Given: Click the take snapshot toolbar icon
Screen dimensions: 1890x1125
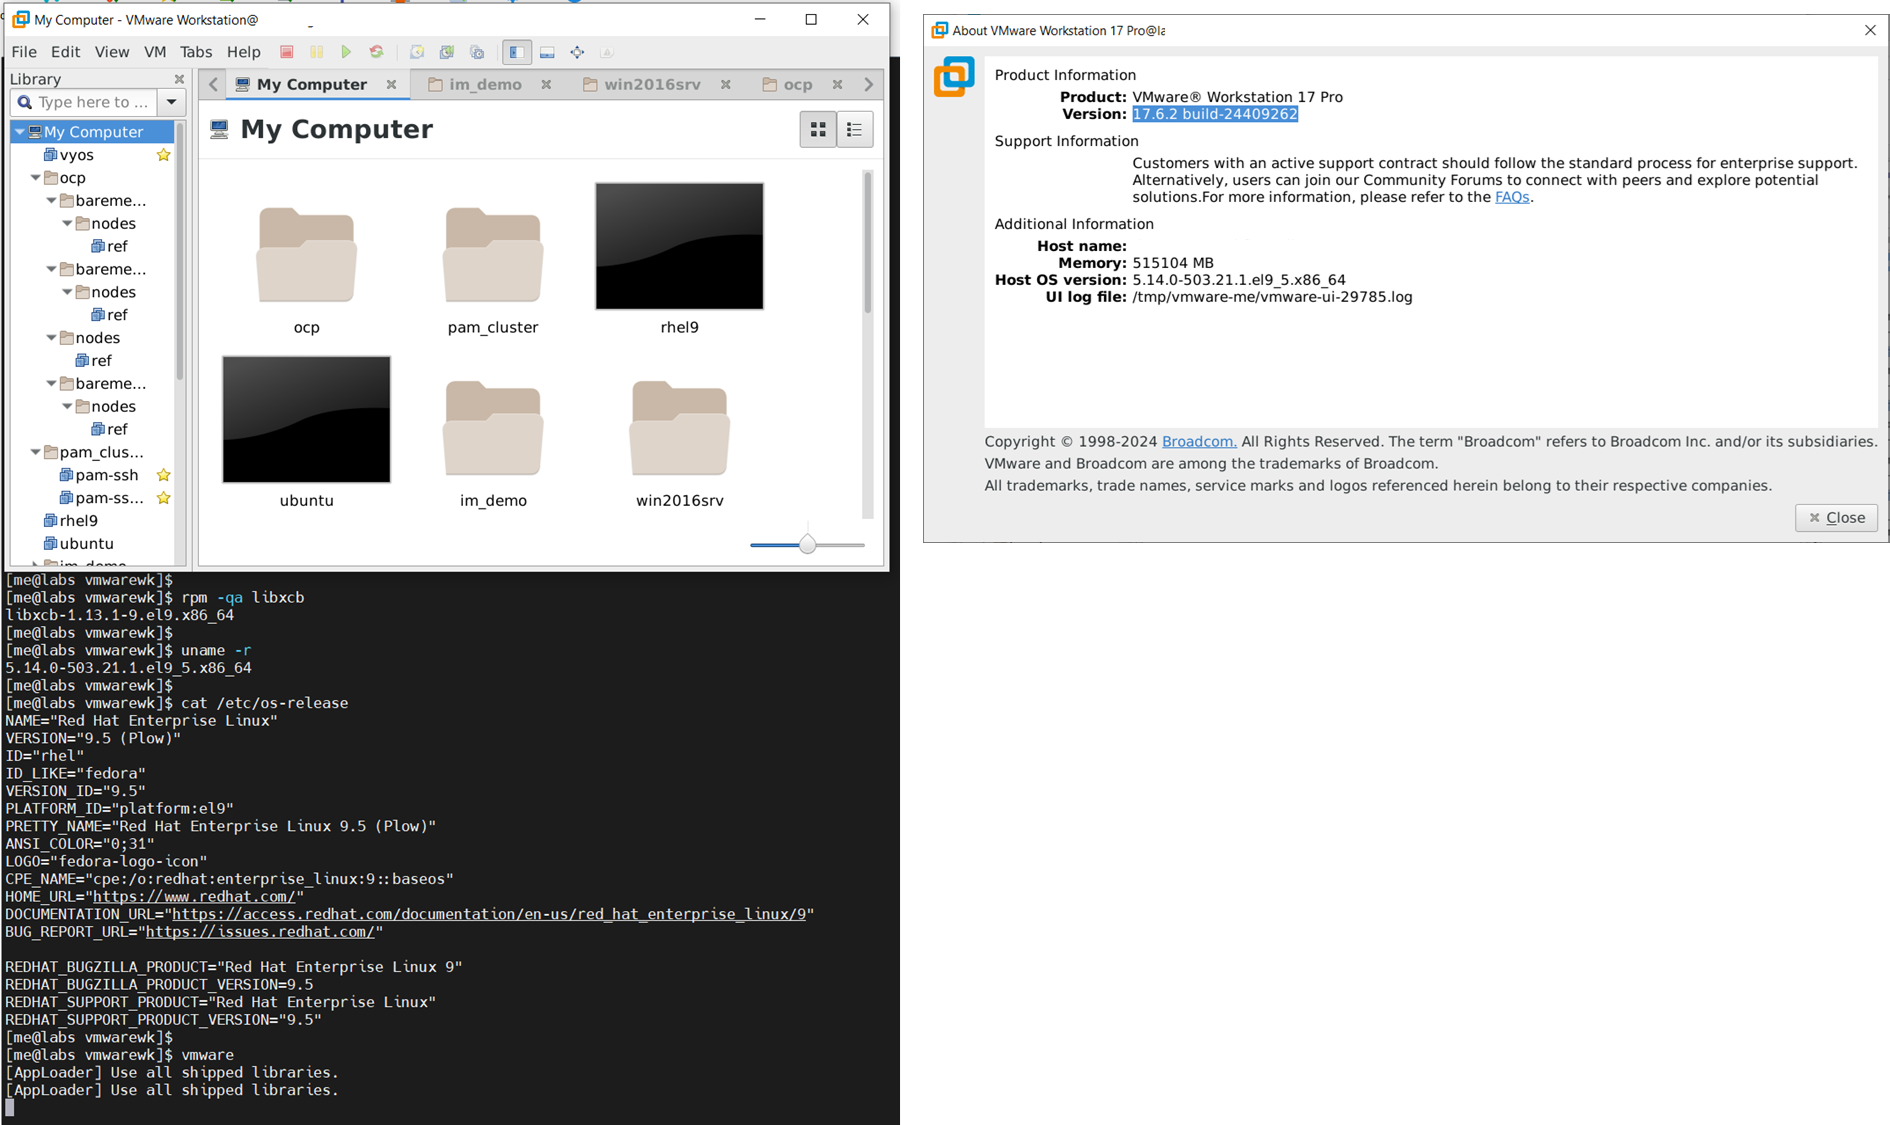Looking at the screenshot, I should click(417, 52).
